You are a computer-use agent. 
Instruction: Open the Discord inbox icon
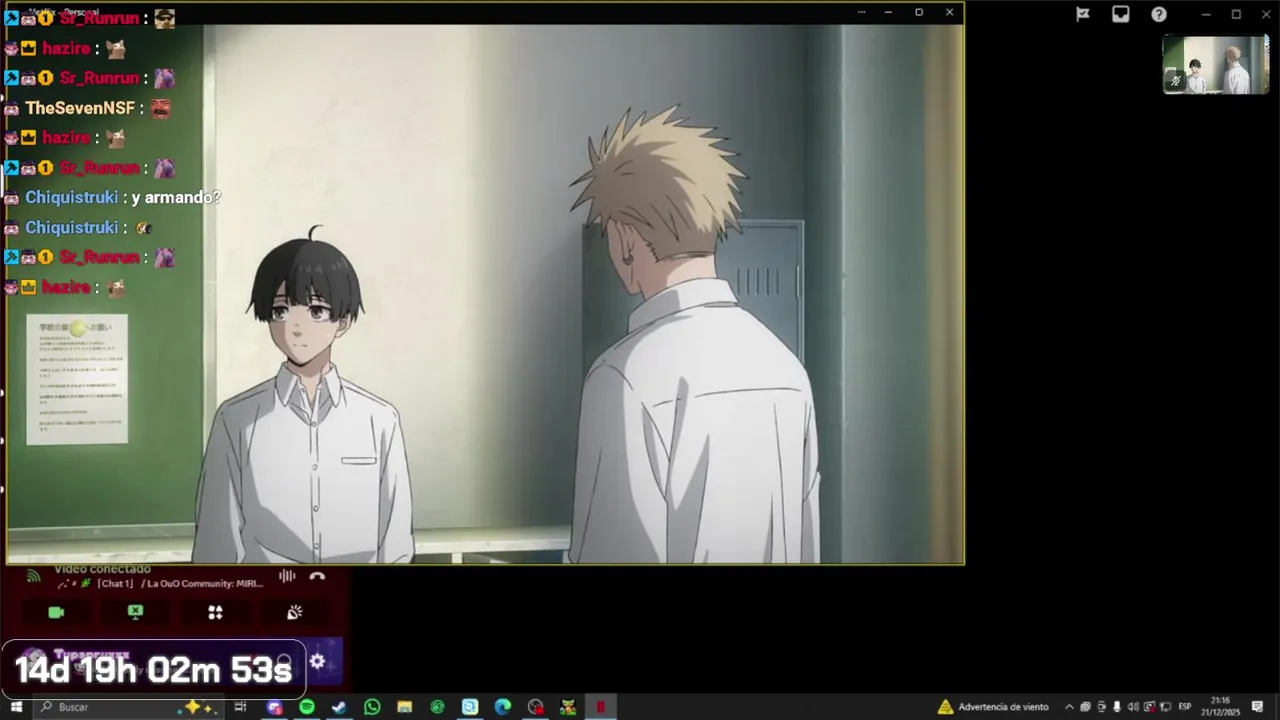[x=1121, y=14]
